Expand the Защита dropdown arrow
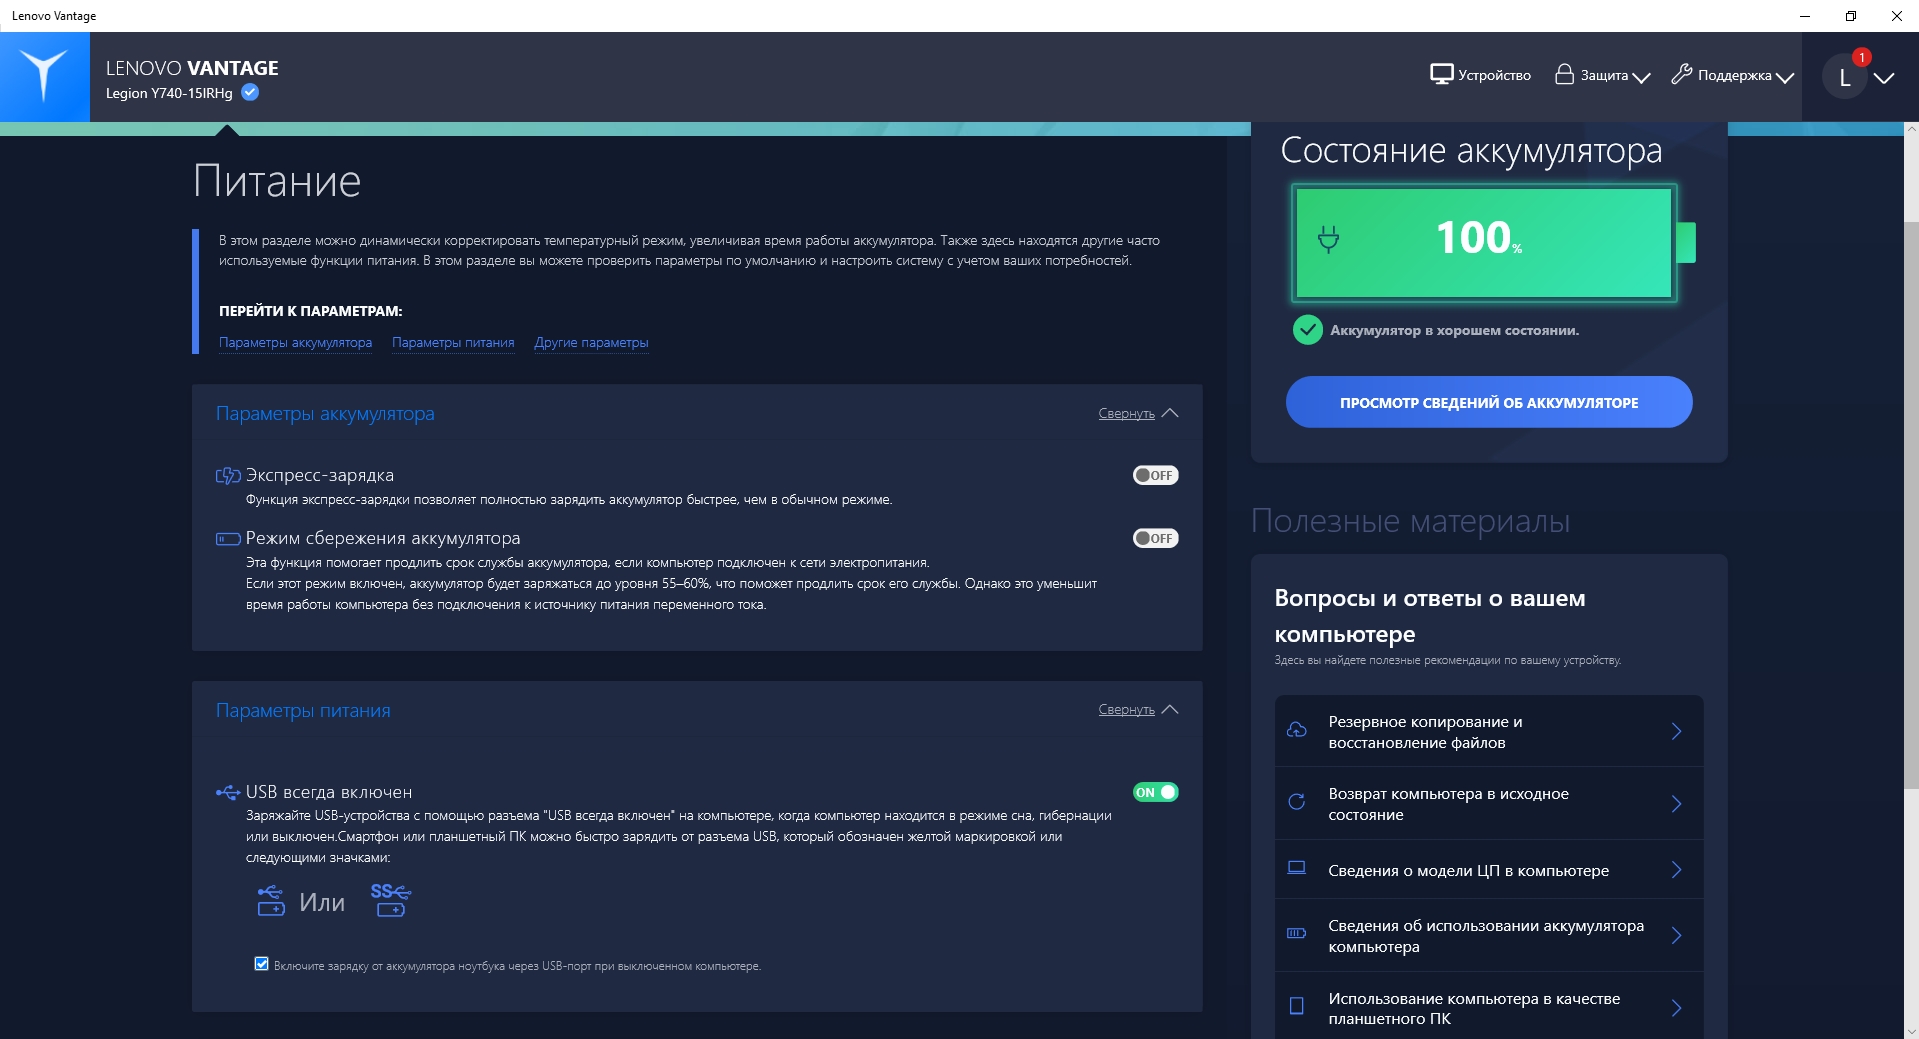The width and height of the screenshot is (1919, 1039). coord(1641,77)
